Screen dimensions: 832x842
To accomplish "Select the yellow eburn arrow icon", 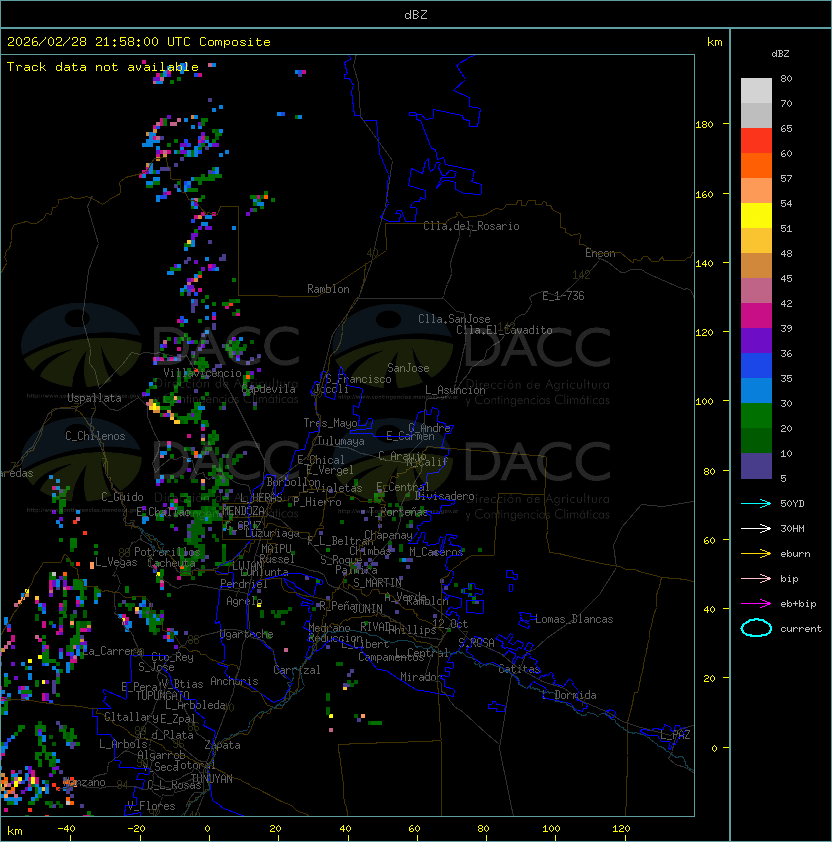I will (756, 553).
